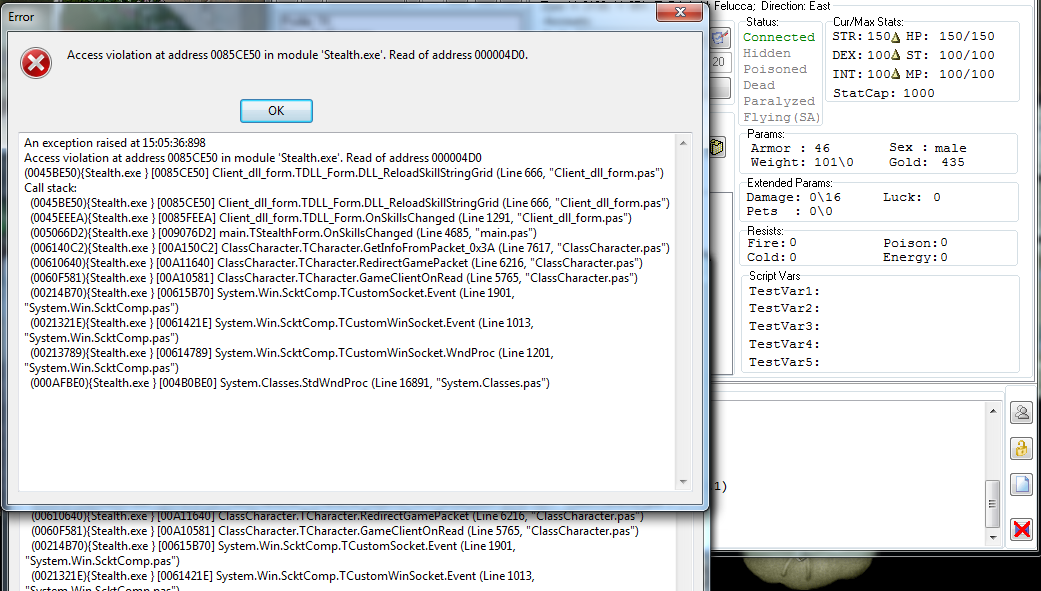Click the red error X icon
Image resolution: width=1041 pixels, height=591 pixels.
(x=36, y=63)
